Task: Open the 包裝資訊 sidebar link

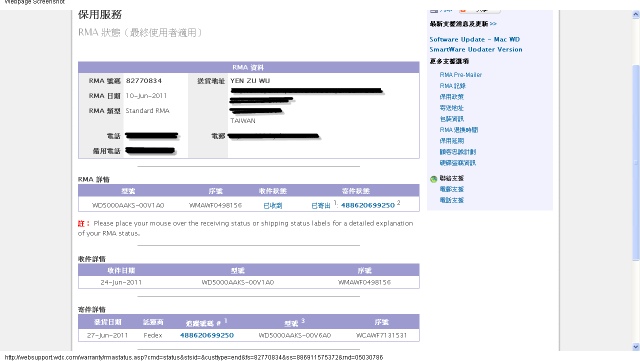Action: coord(451,119)
